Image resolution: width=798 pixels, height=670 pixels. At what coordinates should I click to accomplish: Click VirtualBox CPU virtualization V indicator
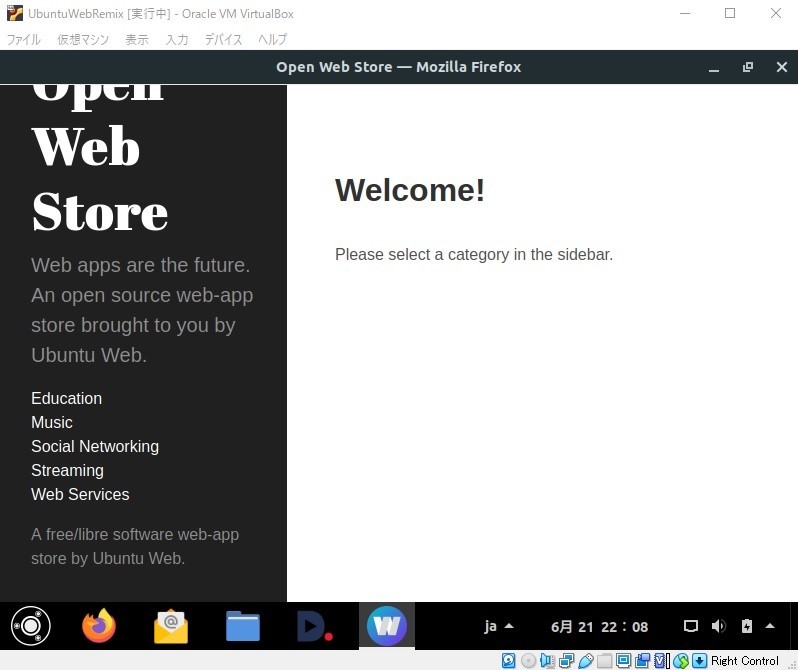(661, 661)
